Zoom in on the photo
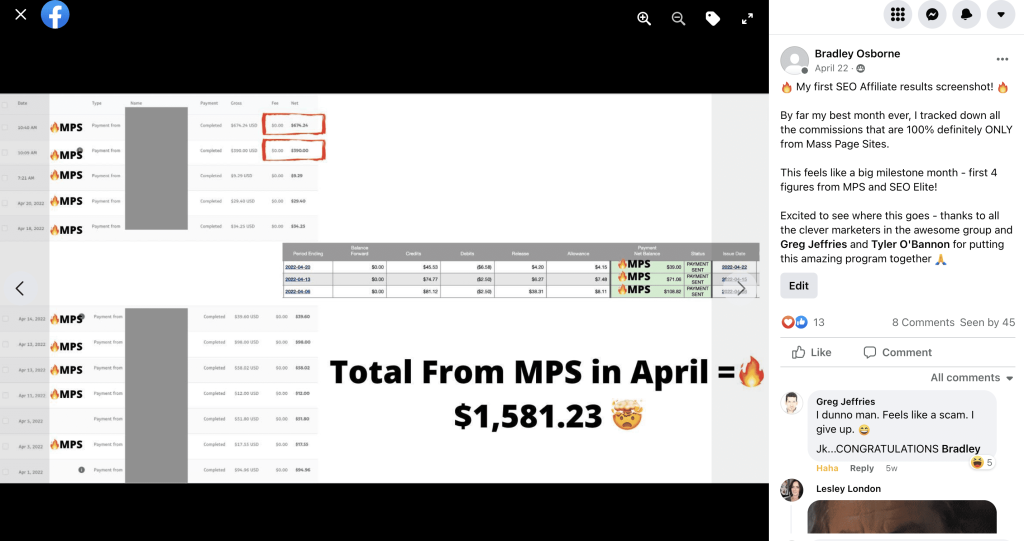1024x541 pixels. [644, 19]
